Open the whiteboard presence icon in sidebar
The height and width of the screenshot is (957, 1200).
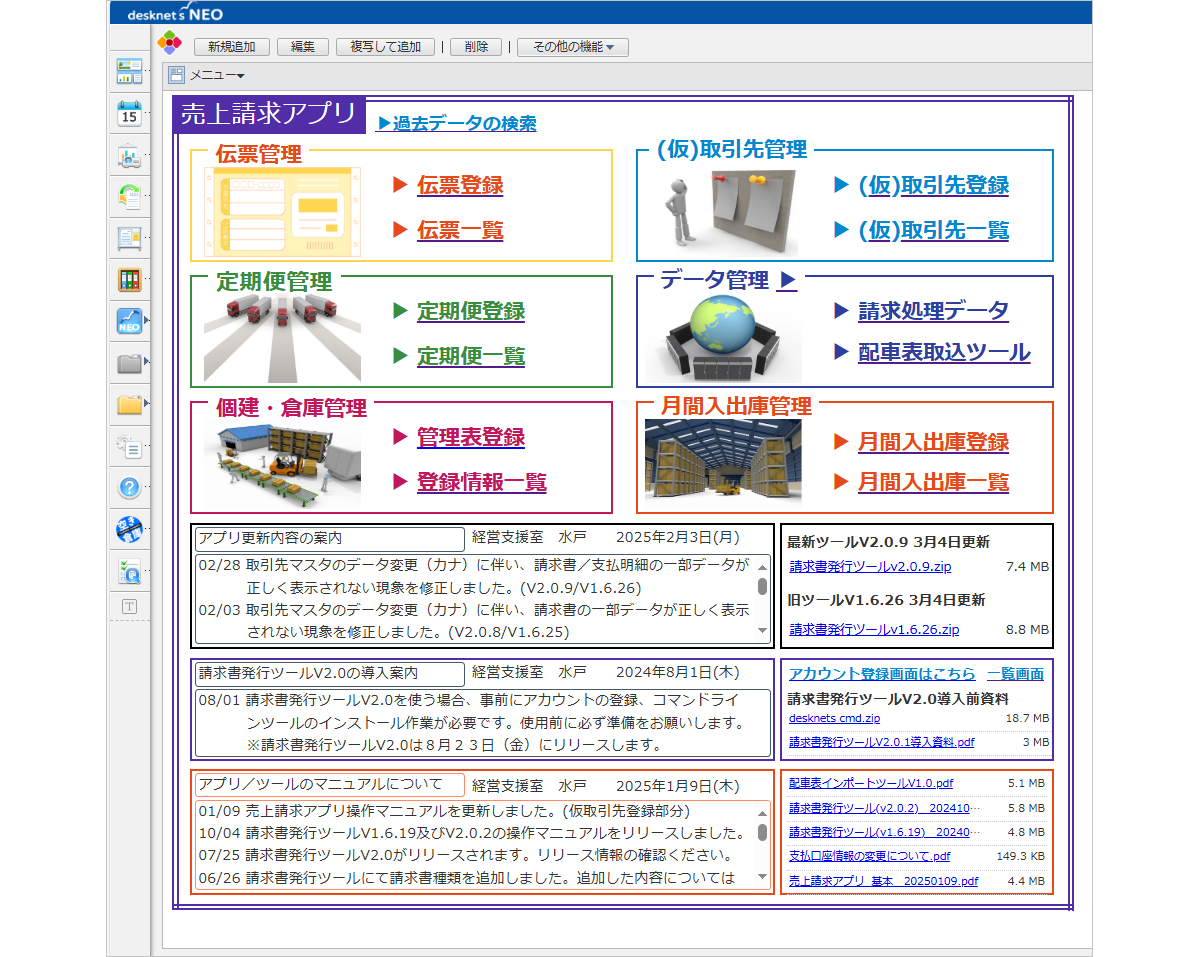128,154
